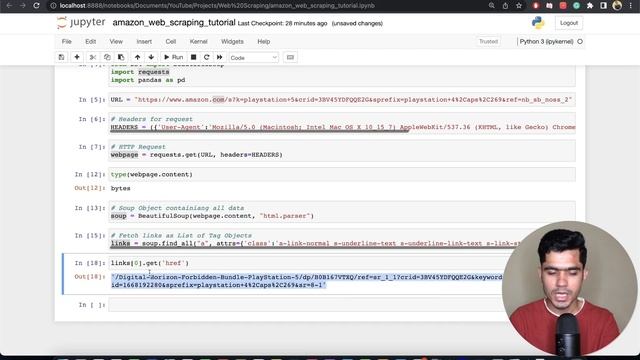Screen dimensions: 640x360
Task: Click the browser back arrow
Action: click(9, 6)
